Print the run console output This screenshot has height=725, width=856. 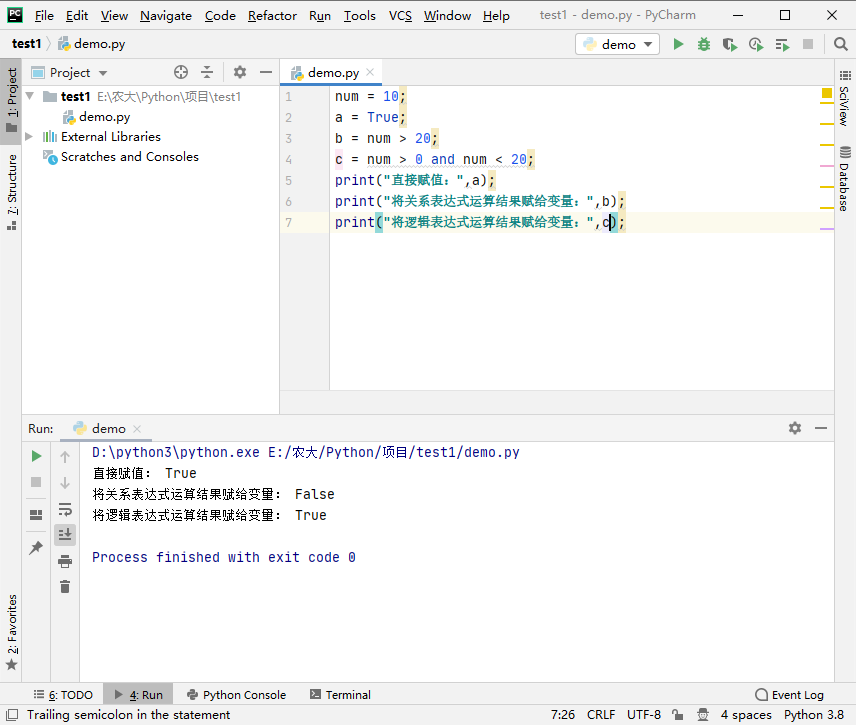pos(65,561)
